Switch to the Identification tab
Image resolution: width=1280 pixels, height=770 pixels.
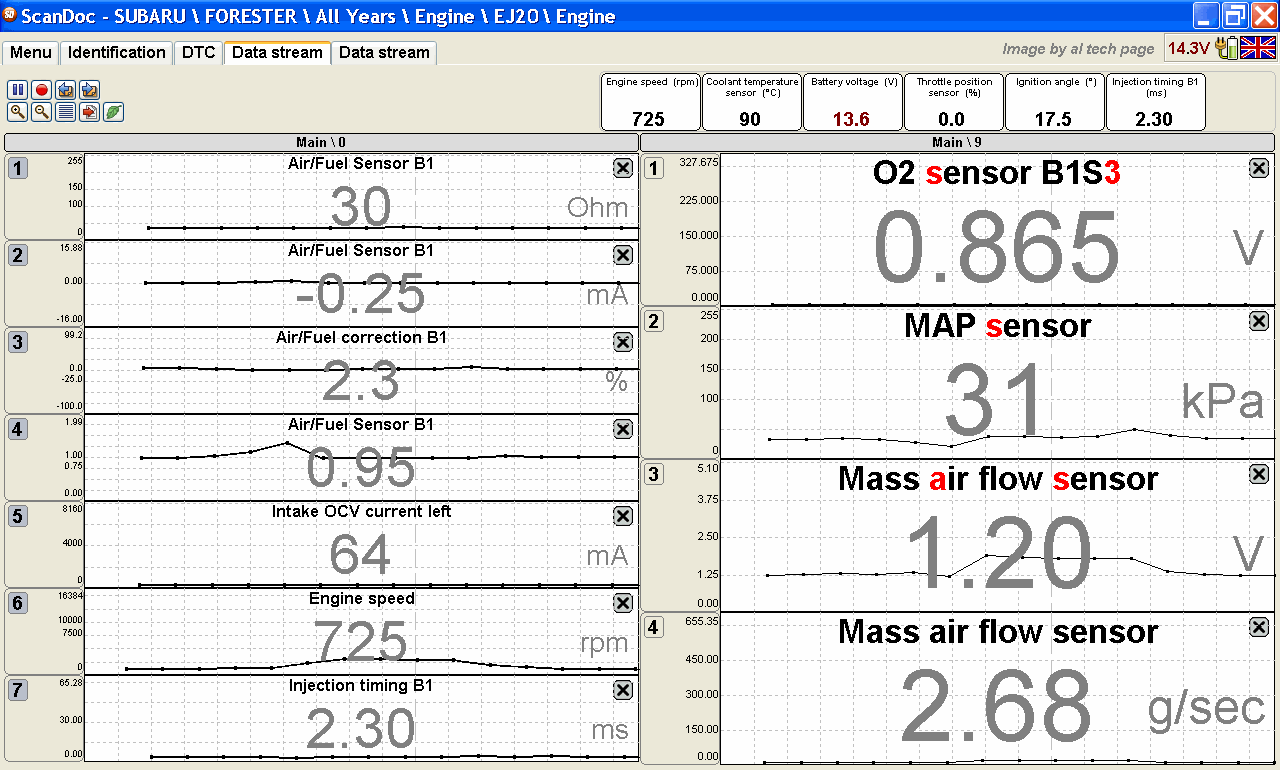click(x=116, y=52)
